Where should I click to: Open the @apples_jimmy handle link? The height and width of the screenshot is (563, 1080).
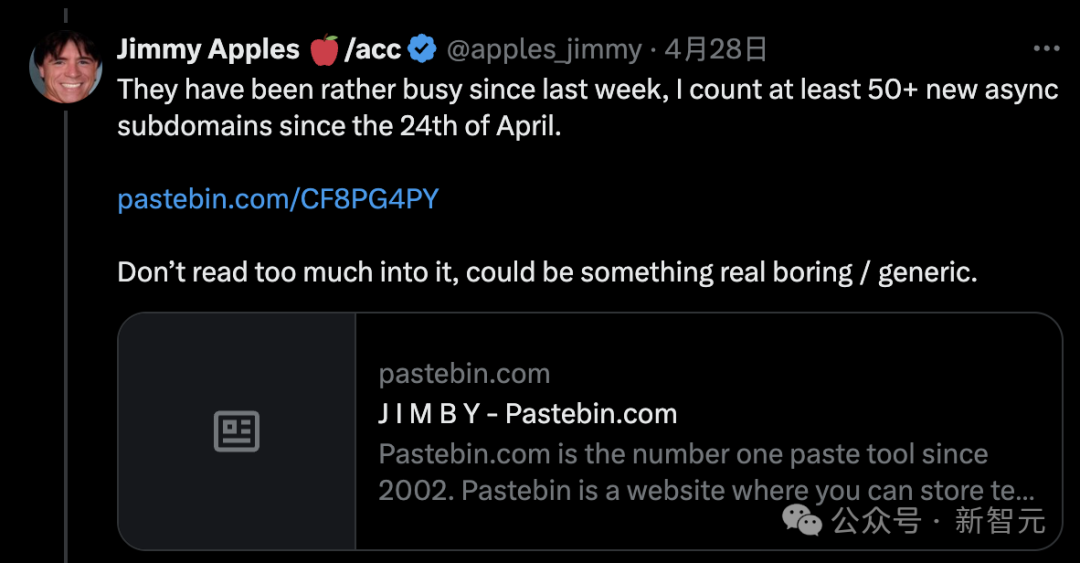(543, 49)
